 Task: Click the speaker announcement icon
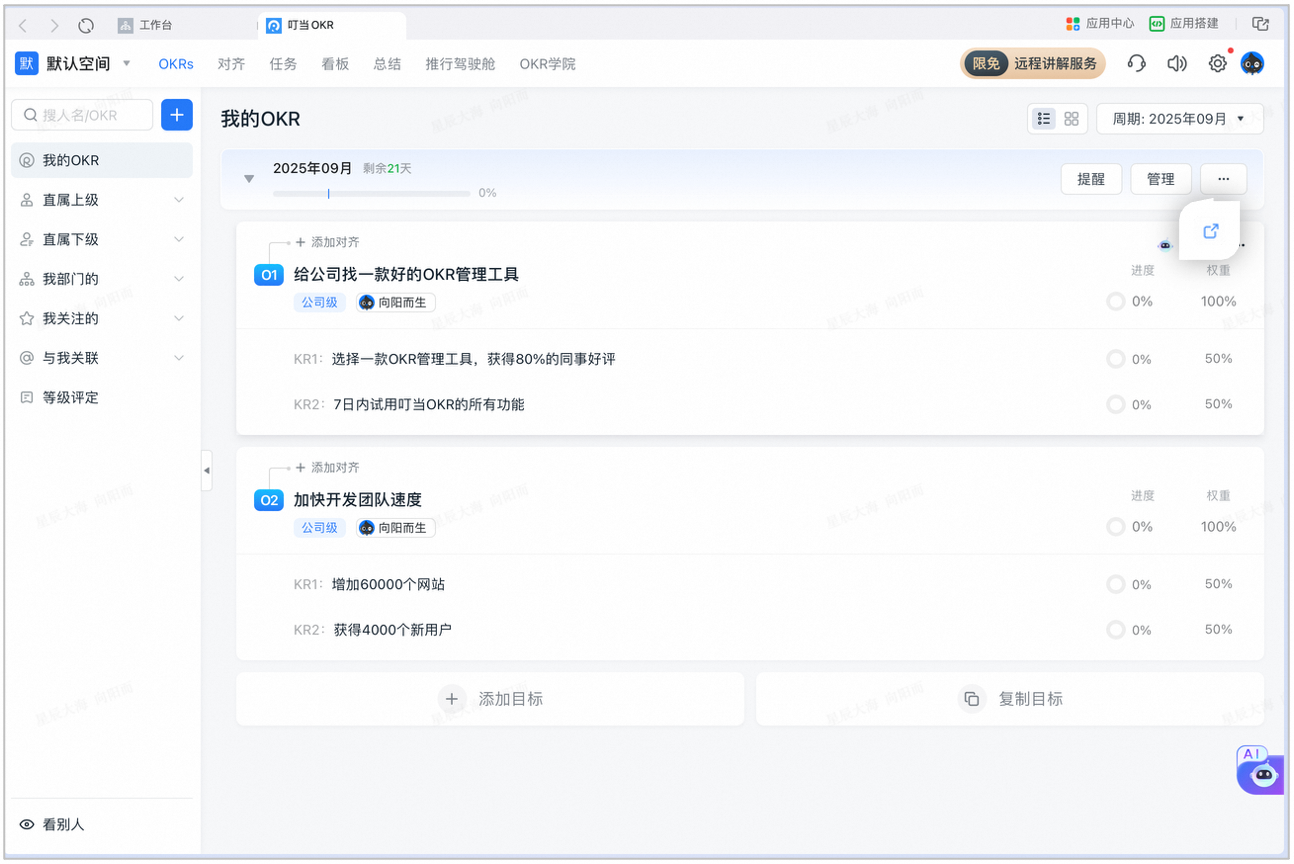point(1177,64)
